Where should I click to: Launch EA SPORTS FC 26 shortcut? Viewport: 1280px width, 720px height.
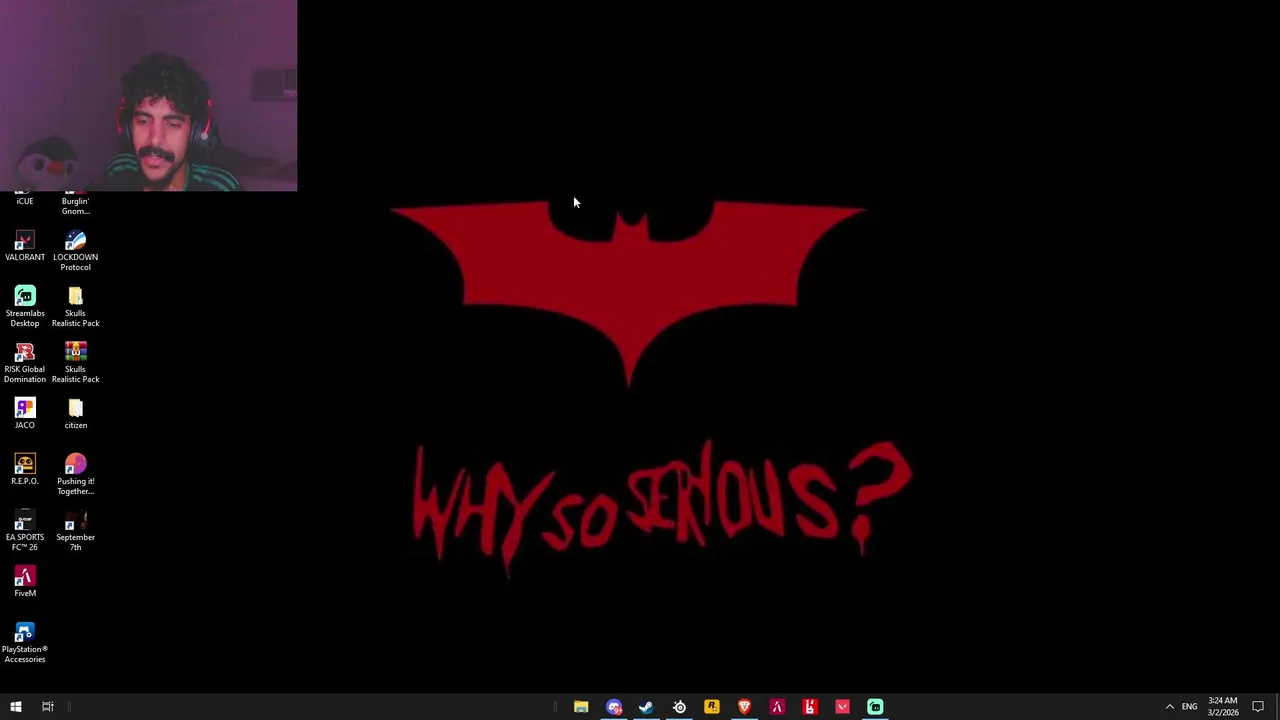[25, 530]
